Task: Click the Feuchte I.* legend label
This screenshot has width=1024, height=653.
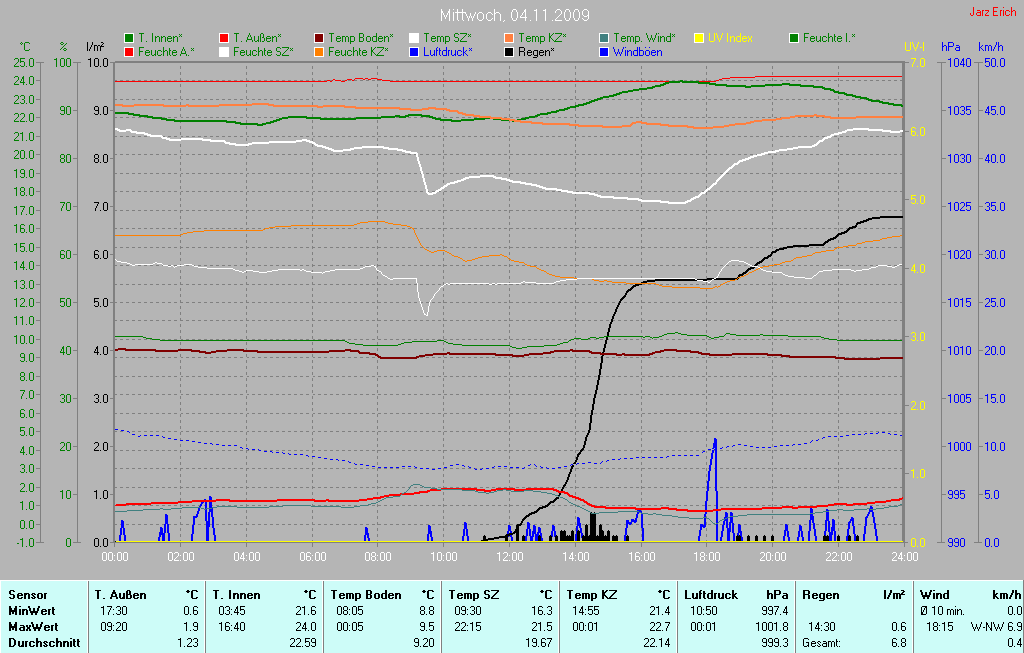Action: (x=830, y=38)
